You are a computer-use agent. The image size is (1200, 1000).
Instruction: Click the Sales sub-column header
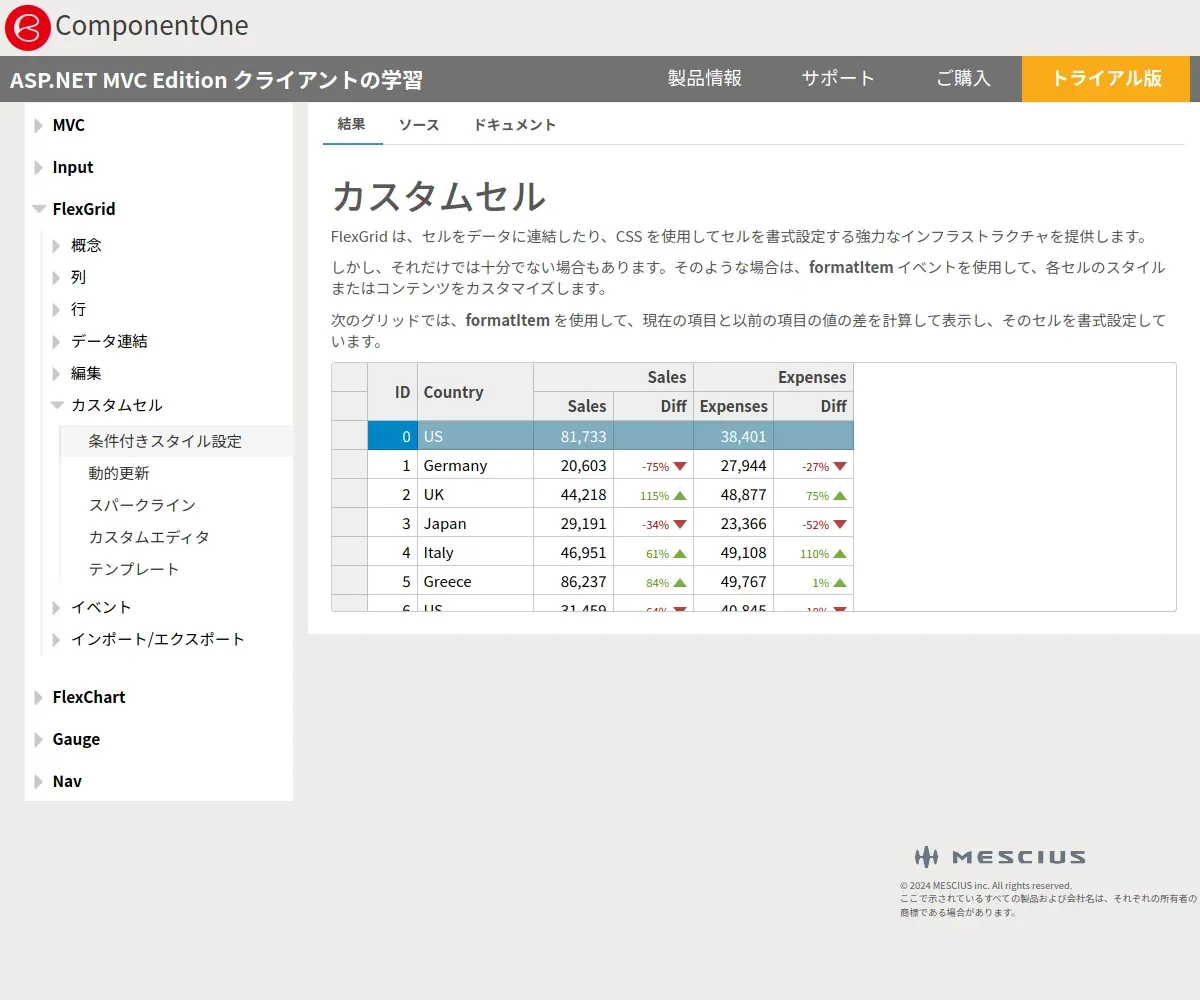tap(574, 406)
